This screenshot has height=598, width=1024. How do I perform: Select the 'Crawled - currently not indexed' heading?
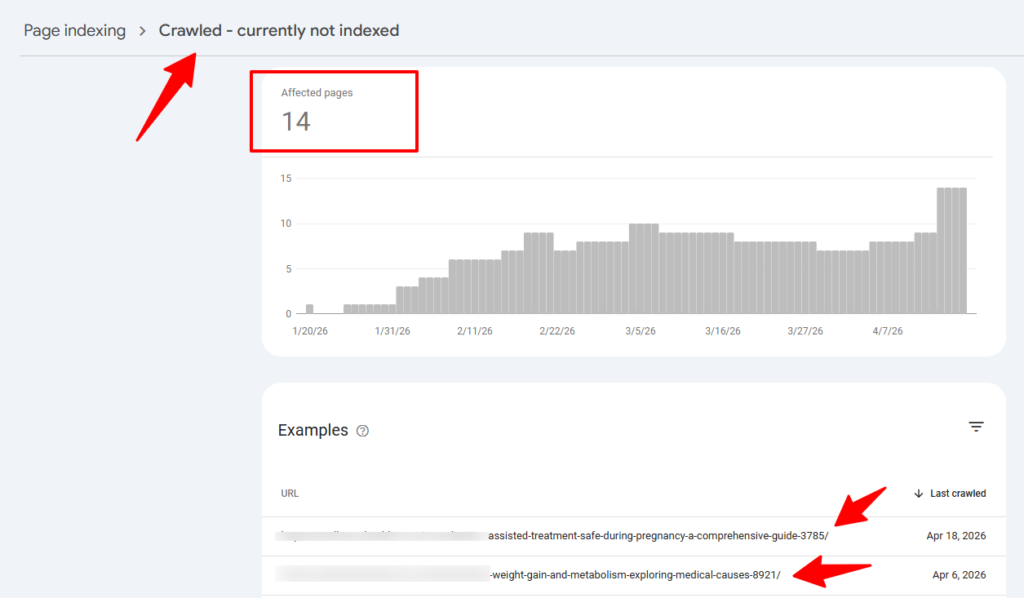coord(279,31)
